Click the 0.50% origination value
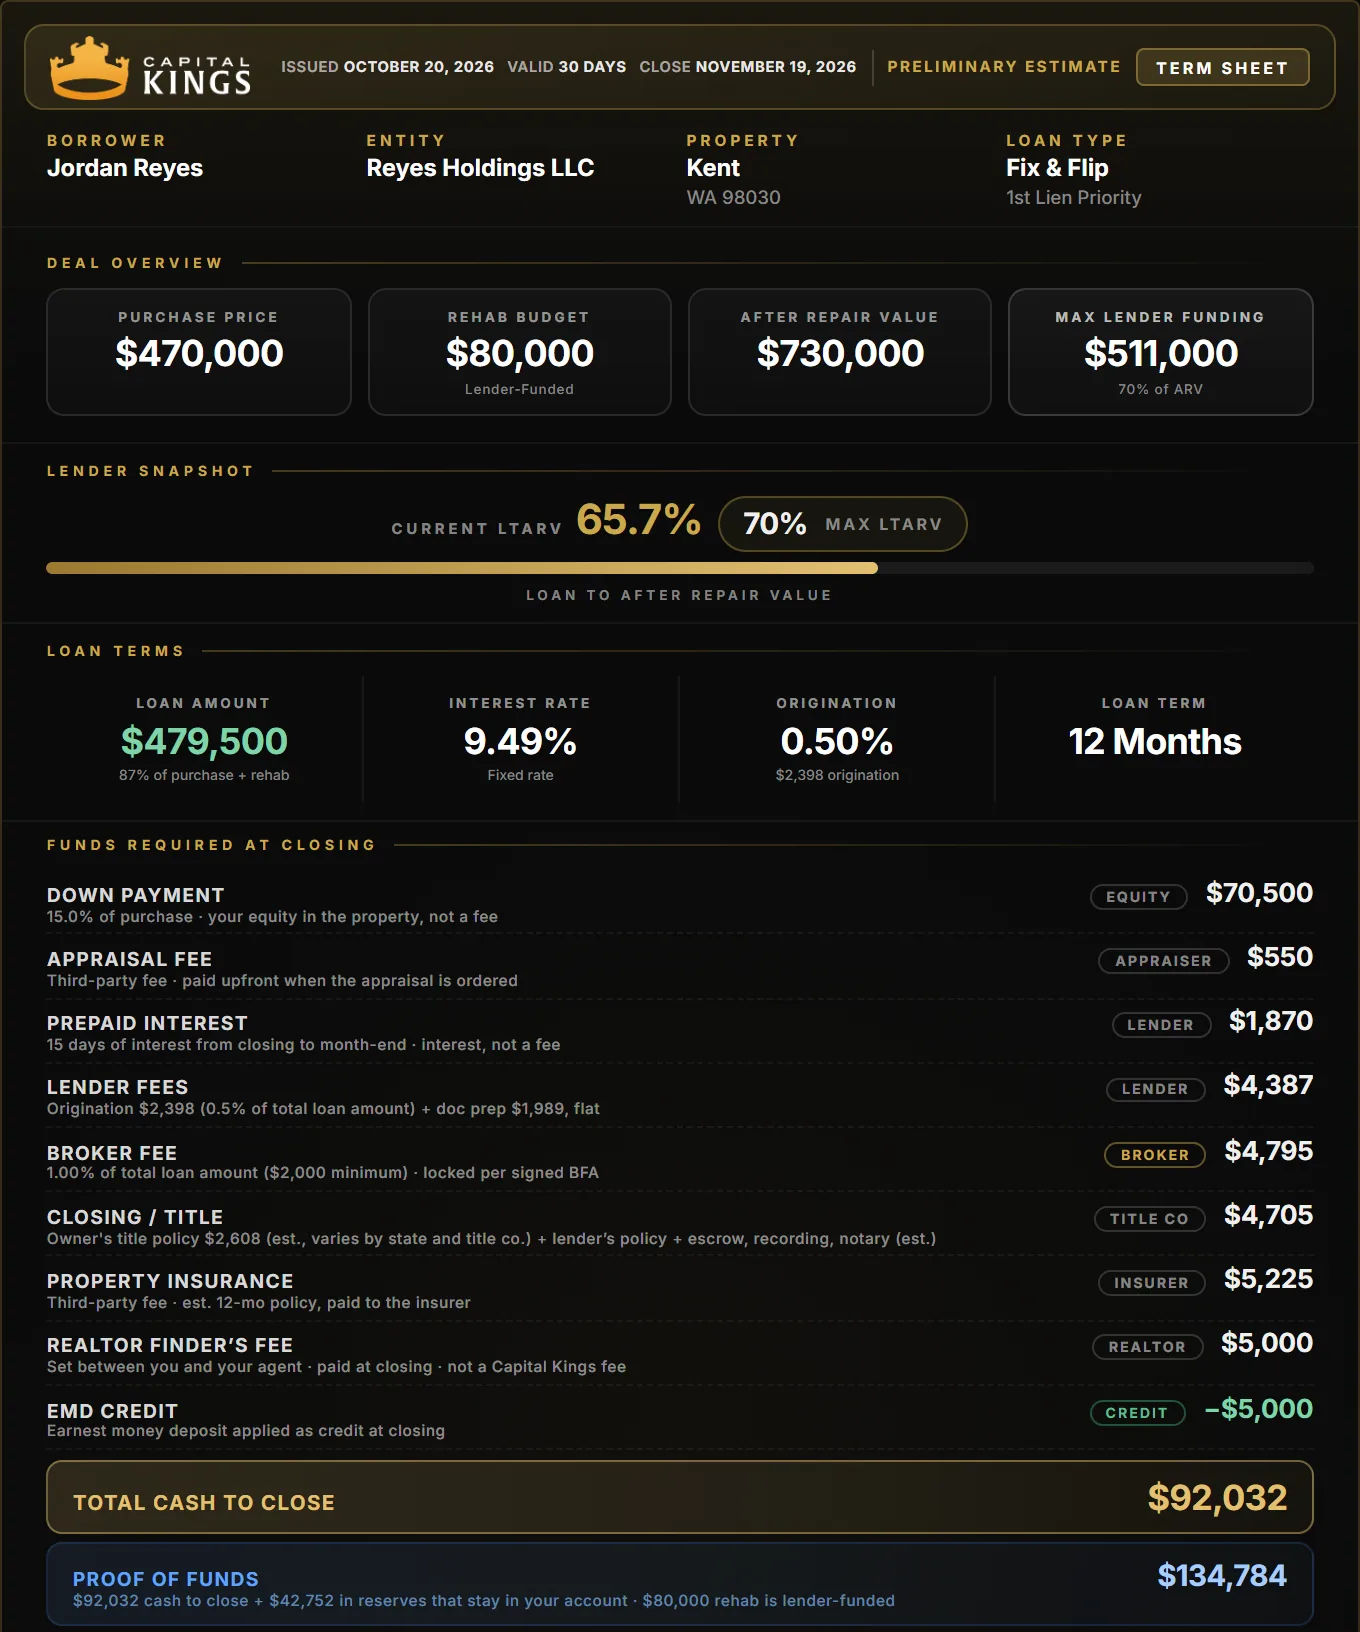 (837, 741)
